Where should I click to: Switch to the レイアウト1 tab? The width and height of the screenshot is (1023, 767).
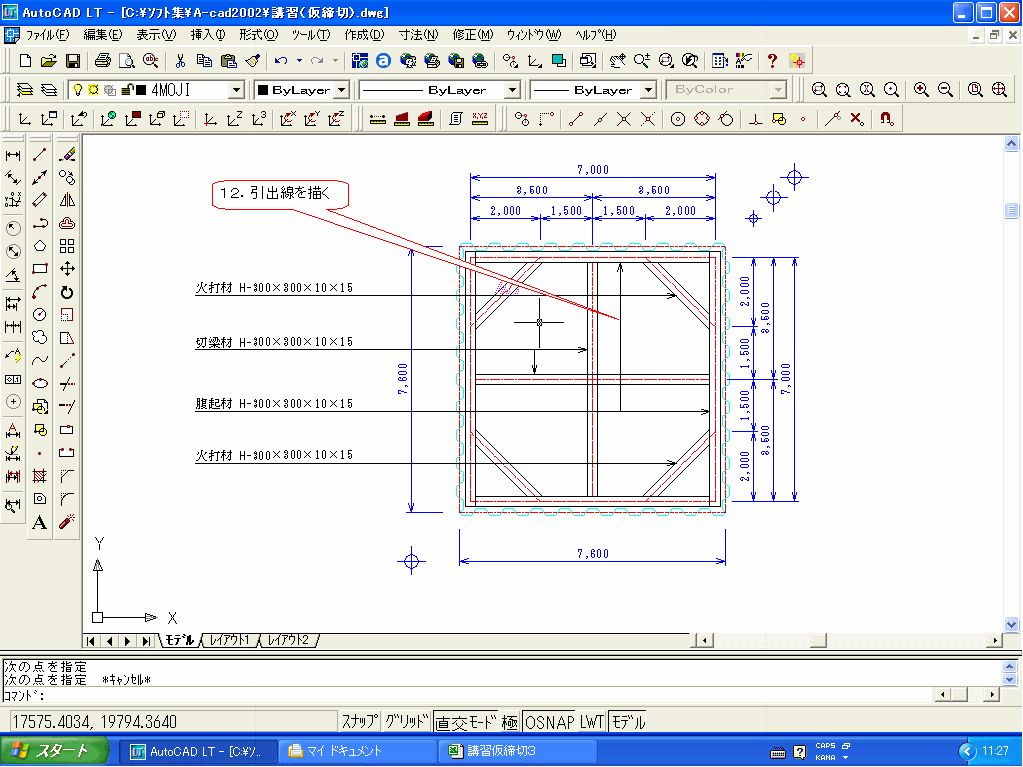point(230,640)
